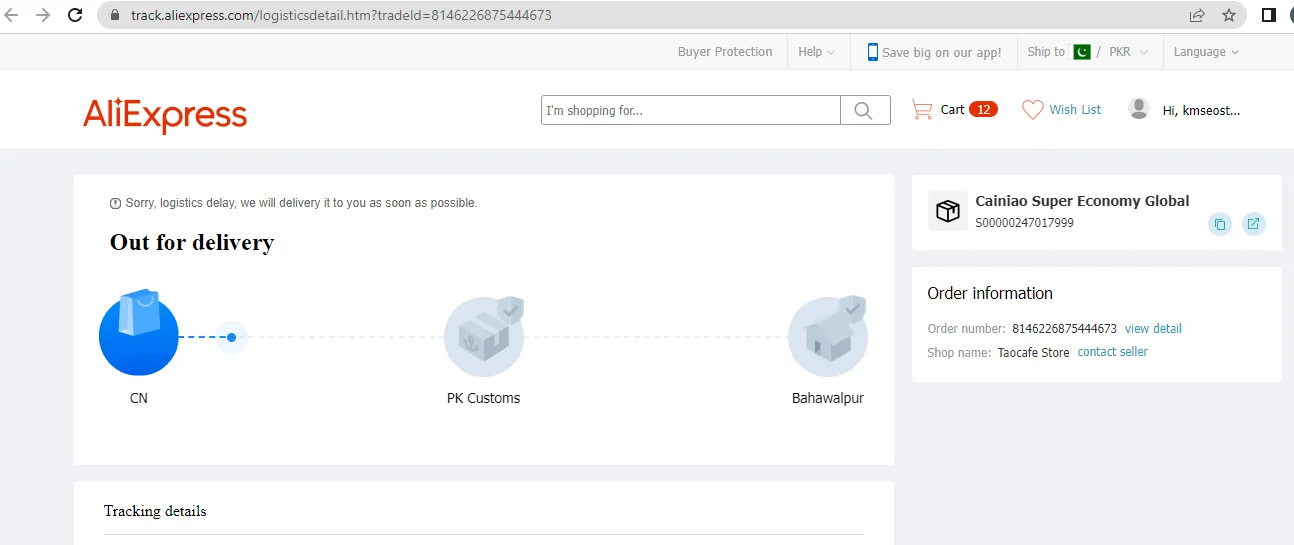The image size is (1294, 545).
Task: Open the shopping Cart icon
Action: pos(921,110)
